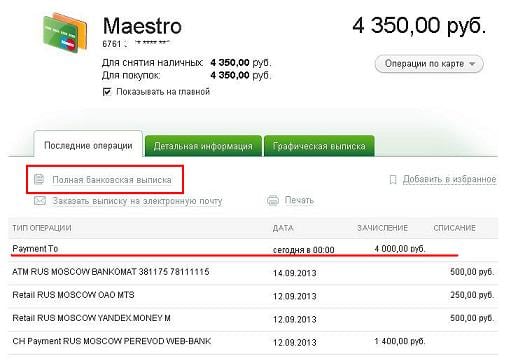The image size is (511, 361).
Task: Open the Графическая выписка tab
Action: pyautogui.click(x=319, y=146)
